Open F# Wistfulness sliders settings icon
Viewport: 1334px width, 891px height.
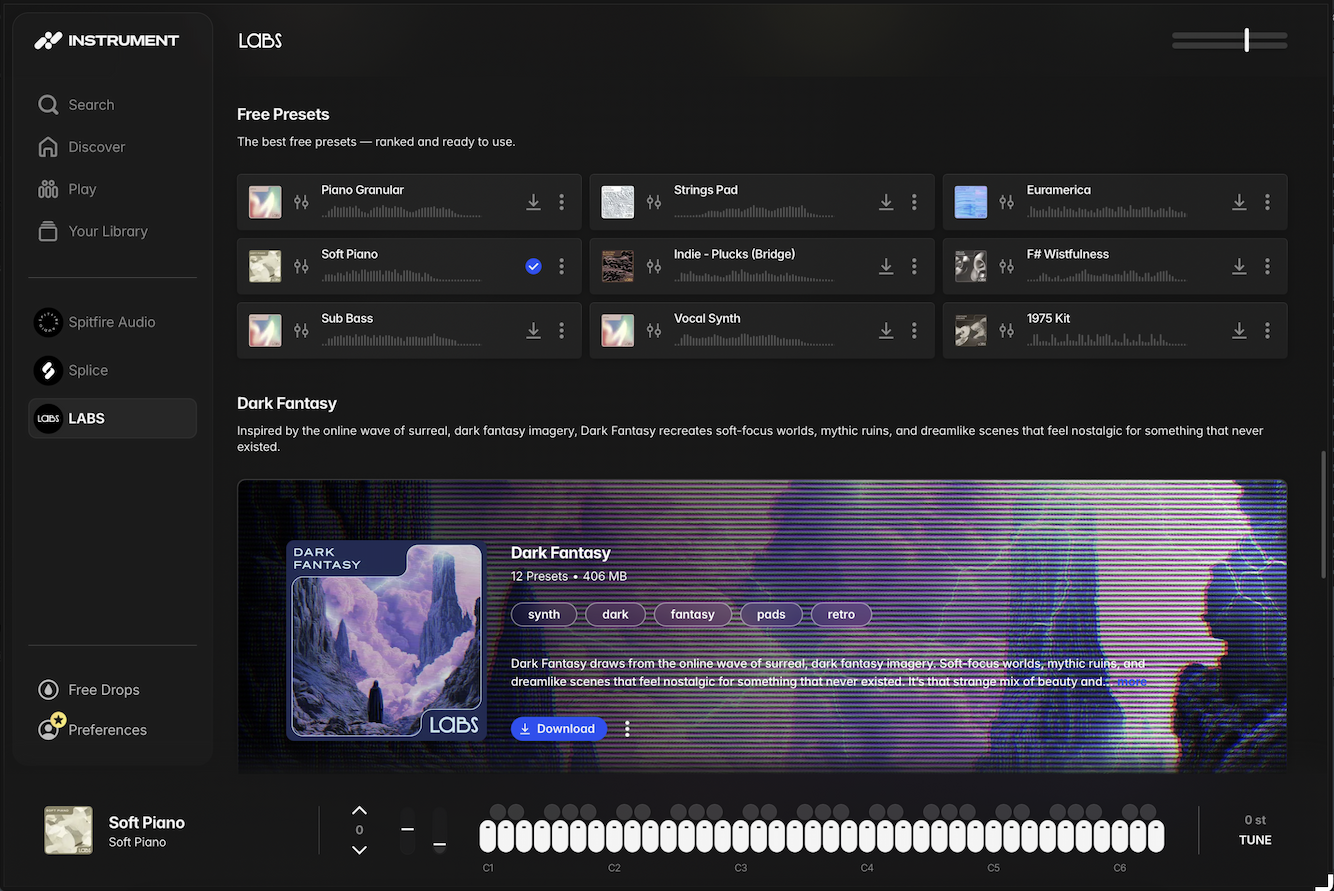1007,266
